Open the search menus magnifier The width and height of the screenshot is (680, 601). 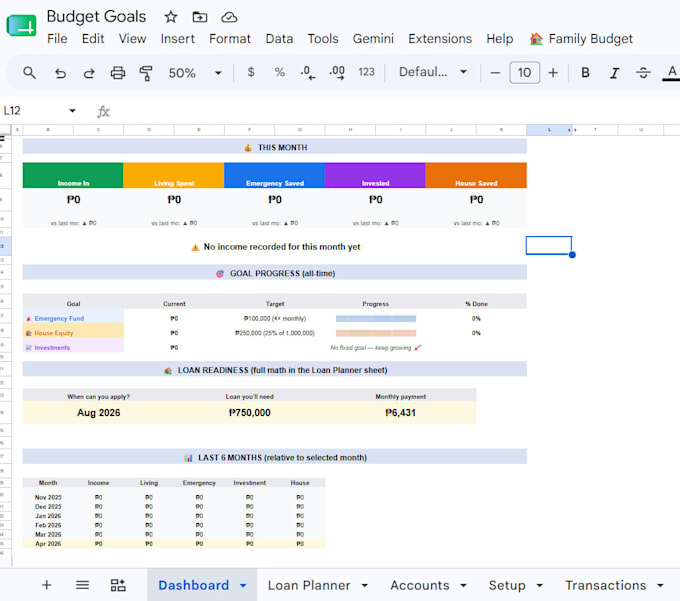pos(29,72)
